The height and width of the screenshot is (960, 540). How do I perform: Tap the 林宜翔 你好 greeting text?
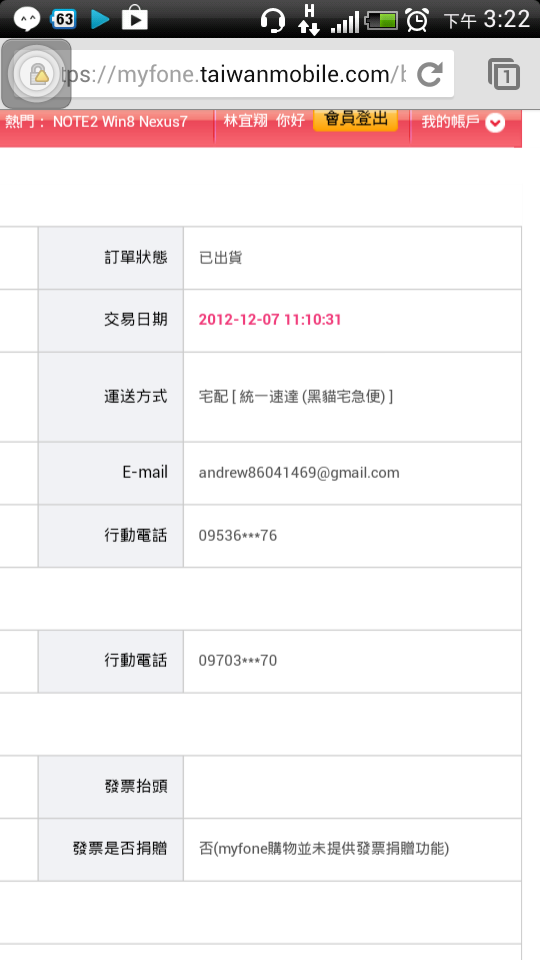pos(264,121)
